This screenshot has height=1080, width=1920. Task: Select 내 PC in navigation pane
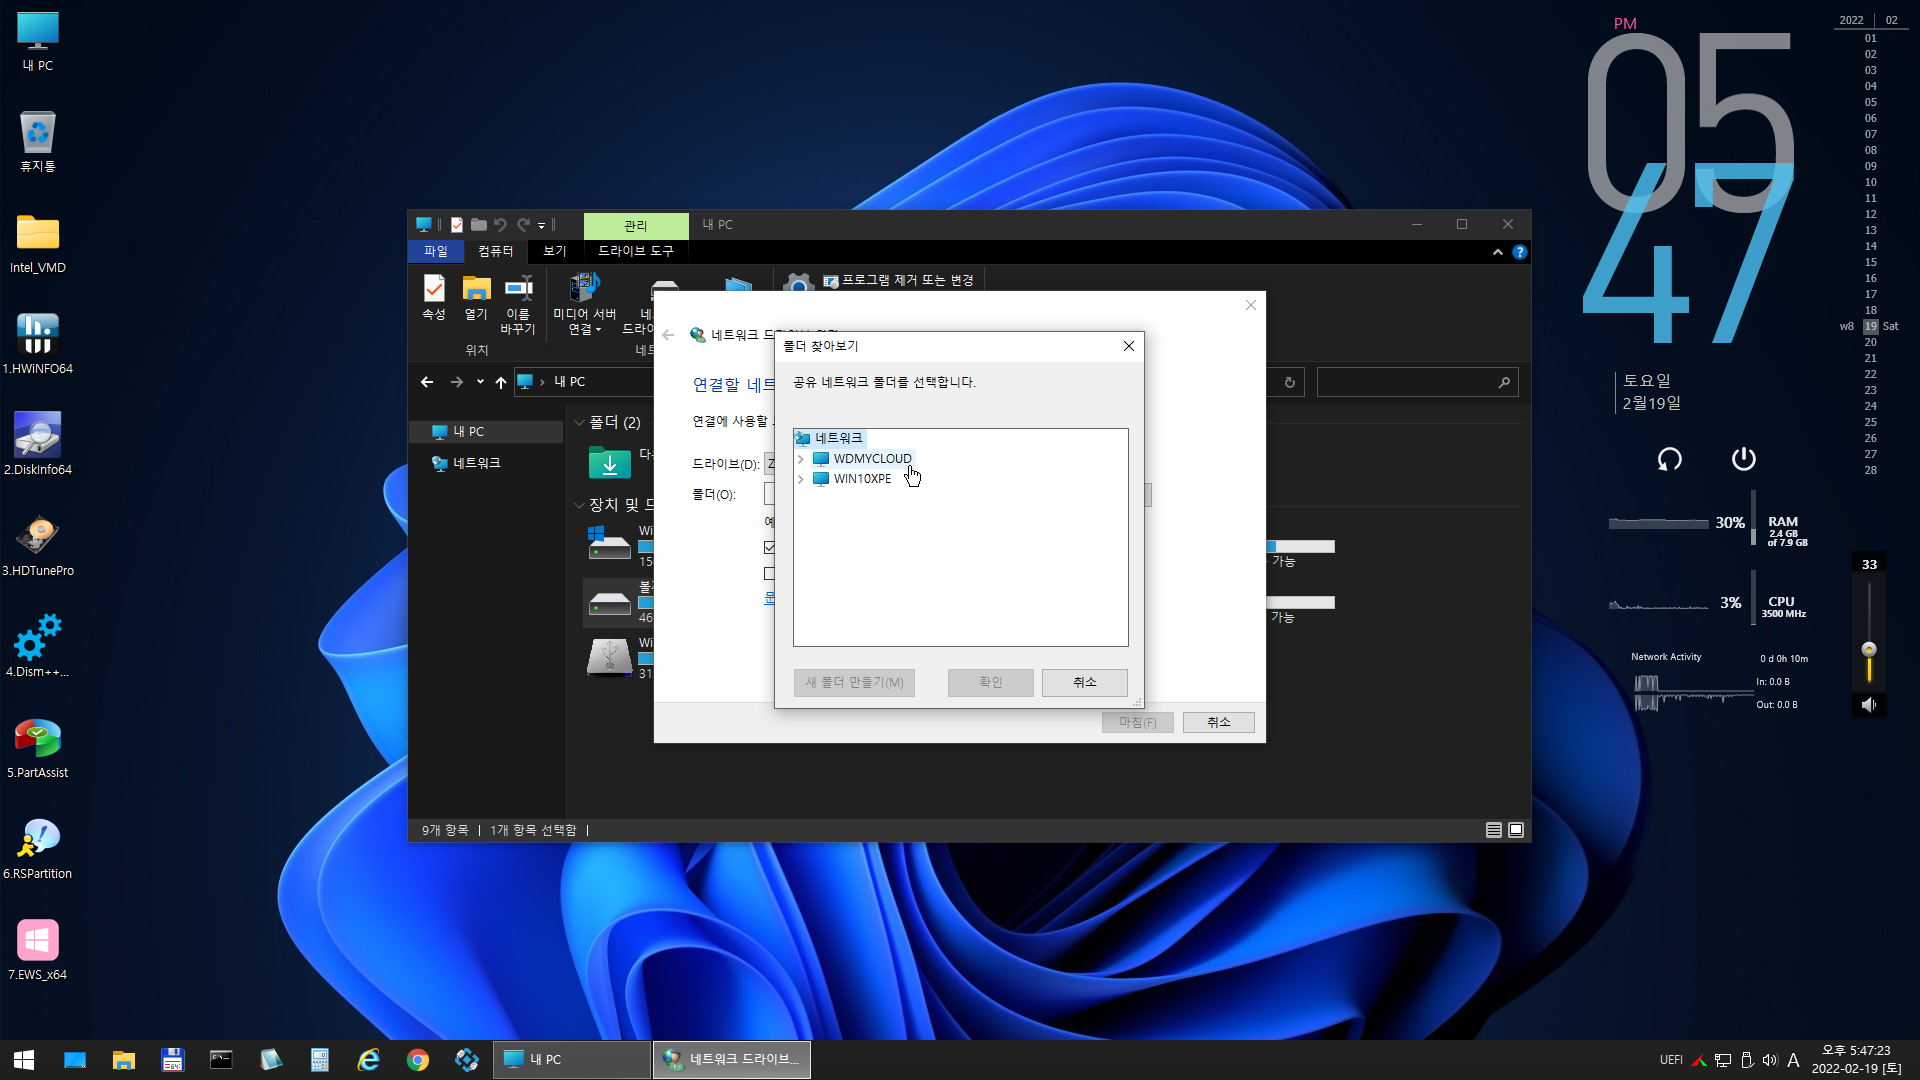click(486, 432)
